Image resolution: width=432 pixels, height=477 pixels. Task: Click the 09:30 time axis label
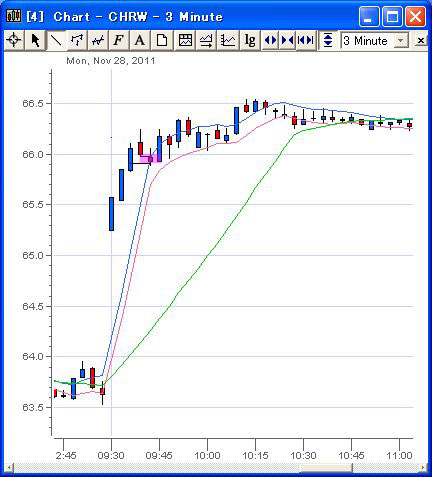click(x=111, y=455)
